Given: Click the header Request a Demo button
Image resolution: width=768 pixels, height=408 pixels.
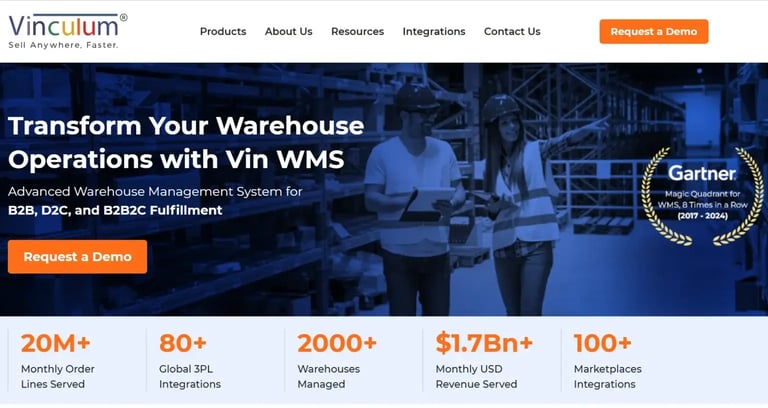Looking at the screenshot, I should coord(653,31).
